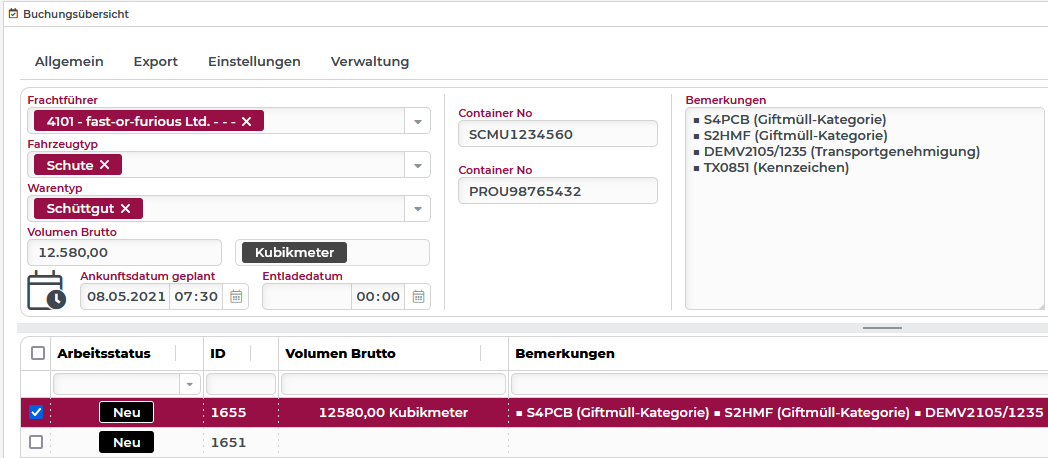
Task: Open the Einstellungen menu
Action: [254, 61]
